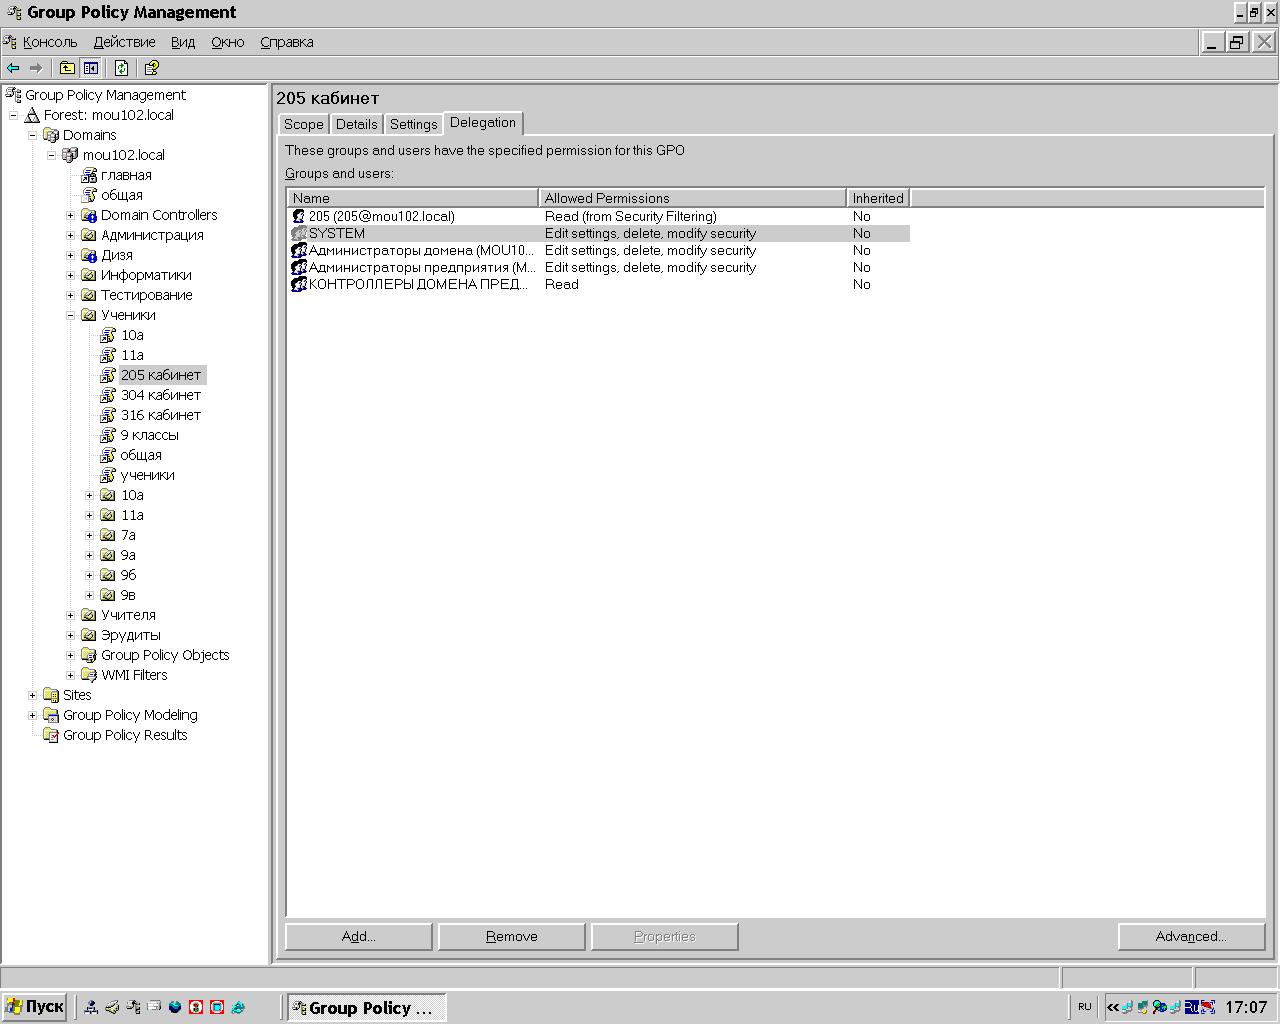This screenshot has width=1280, height=1024.
Task: Click the group icon beside SYSTEM
Action: tap(298, 233)
